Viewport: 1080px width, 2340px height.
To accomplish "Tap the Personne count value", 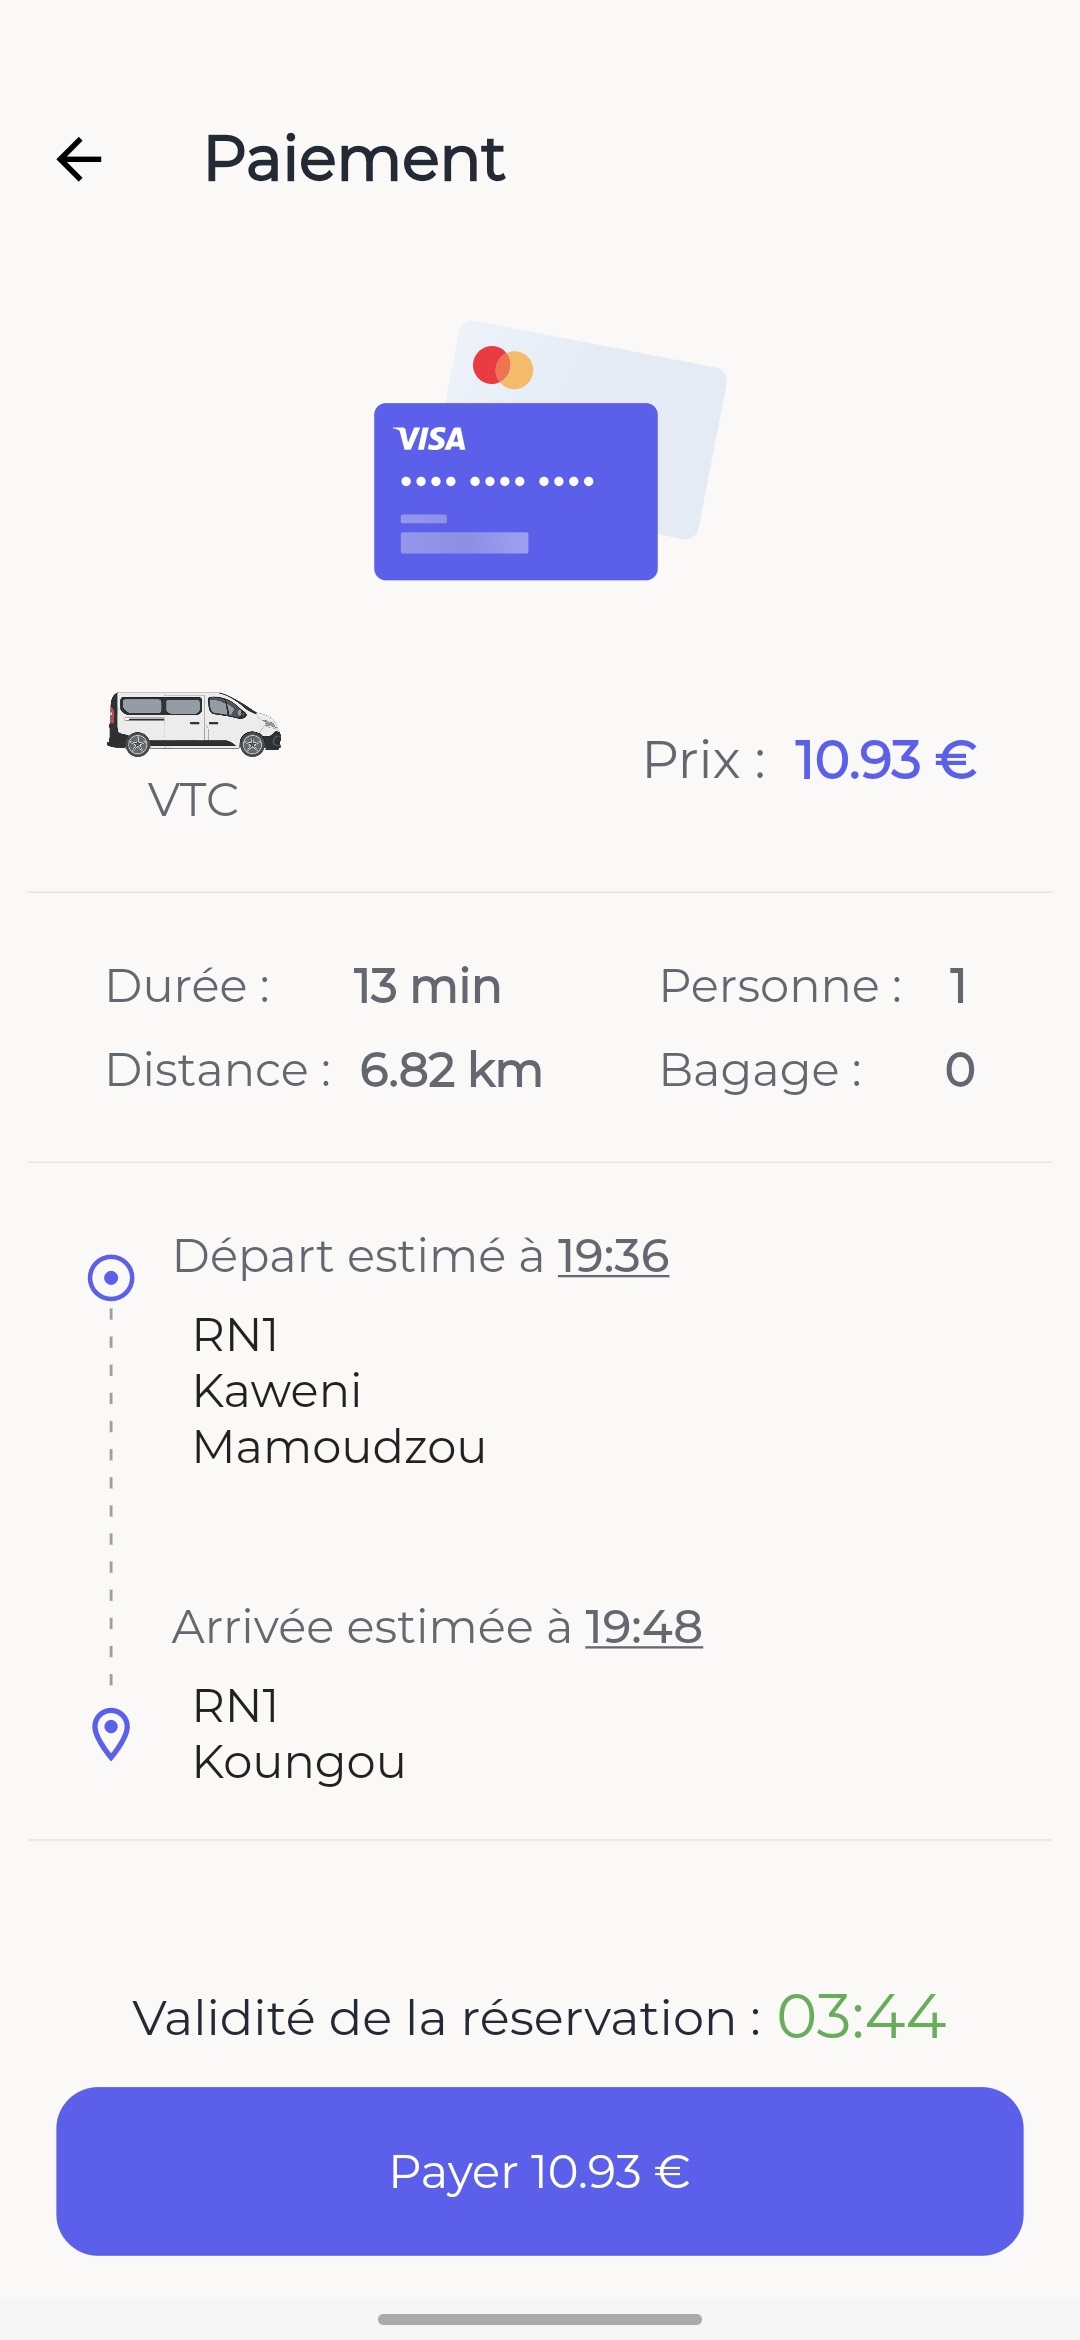I will coord(958,986).
